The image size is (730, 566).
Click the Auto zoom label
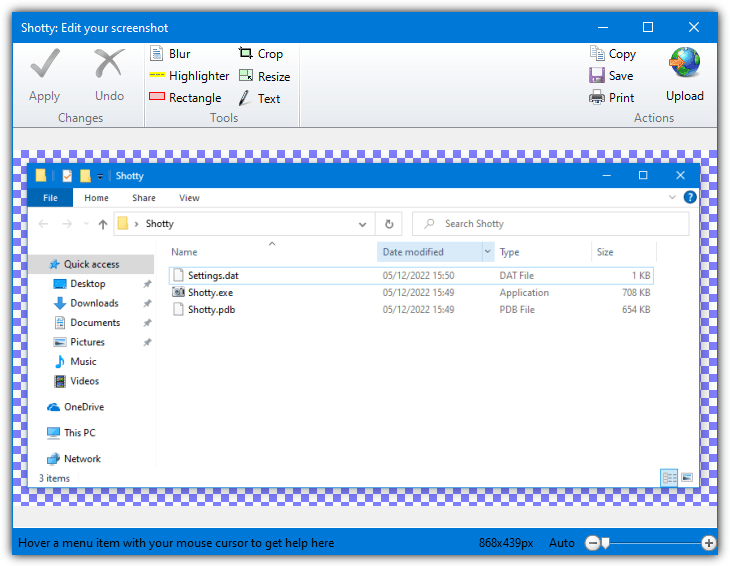pos(561,543)
